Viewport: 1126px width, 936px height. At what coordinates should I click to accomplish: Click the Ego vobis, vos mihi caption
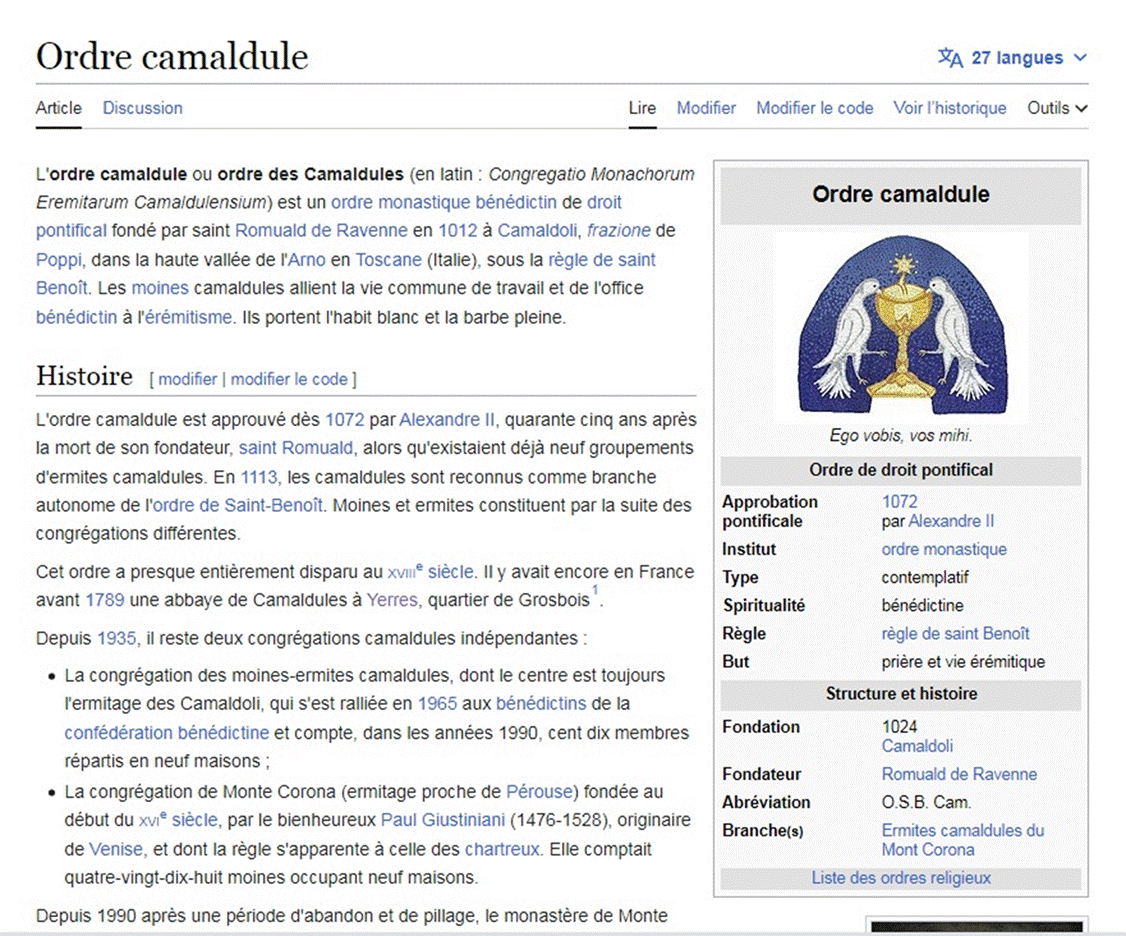tap(901, 435)
